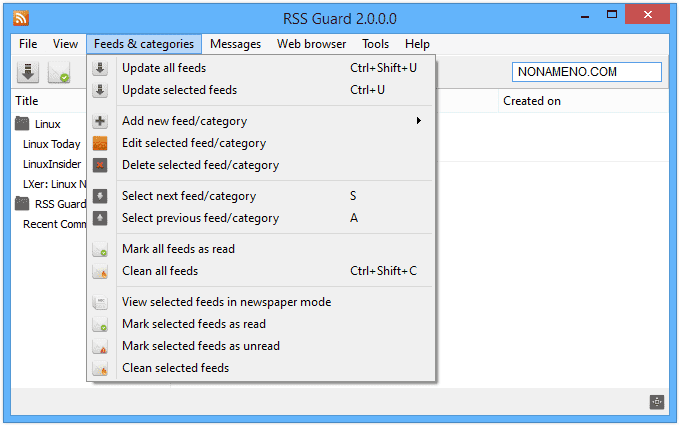Click the Linux category folder icon

[22, 124]
